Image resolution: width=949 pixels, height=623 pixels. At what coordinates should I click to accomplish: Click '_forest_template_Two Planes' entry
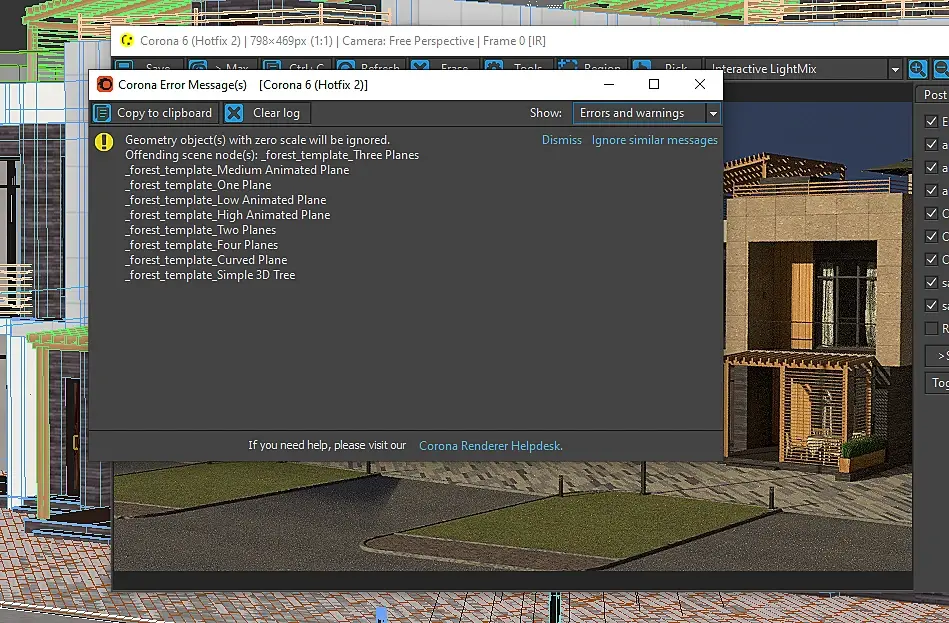pos(200,230)
